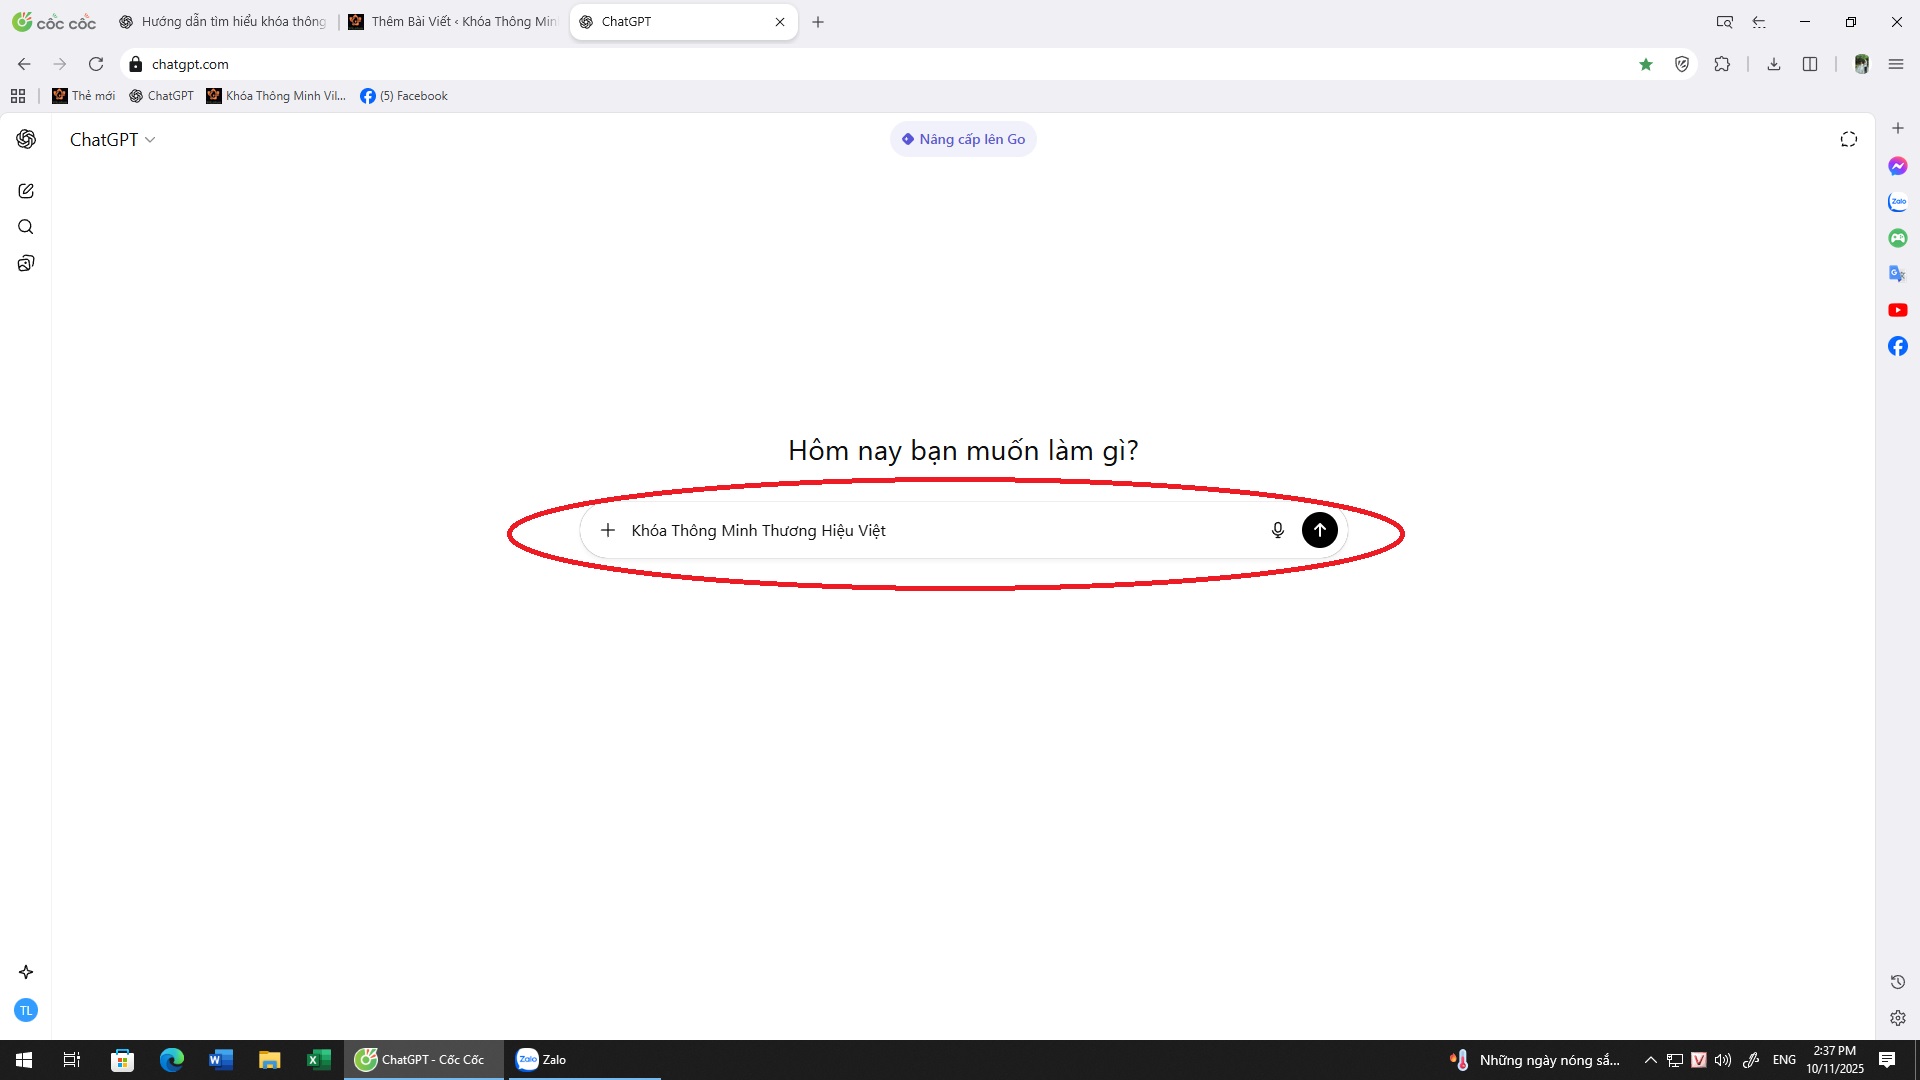Toggle the split view sidebar icon
This screenshot has width=1920, height=1080.
coord(1810,64)
